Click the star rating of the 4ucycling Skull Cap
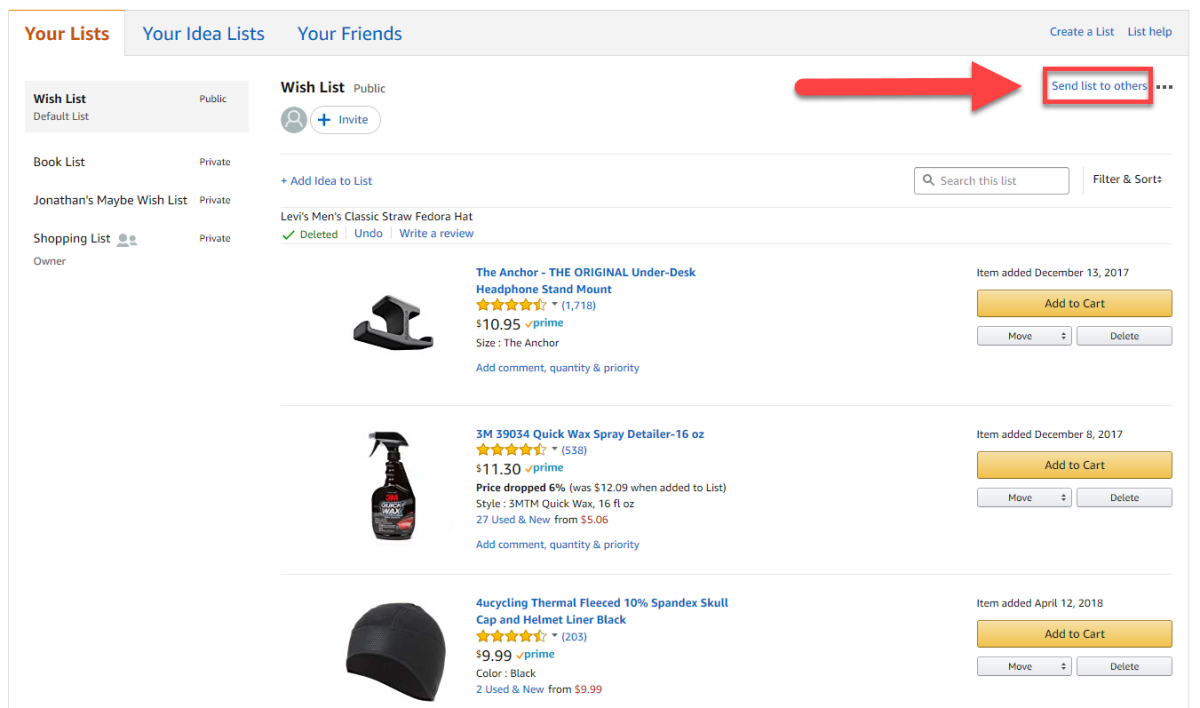This screenshot has width=1200, height=708. (510, 636)
